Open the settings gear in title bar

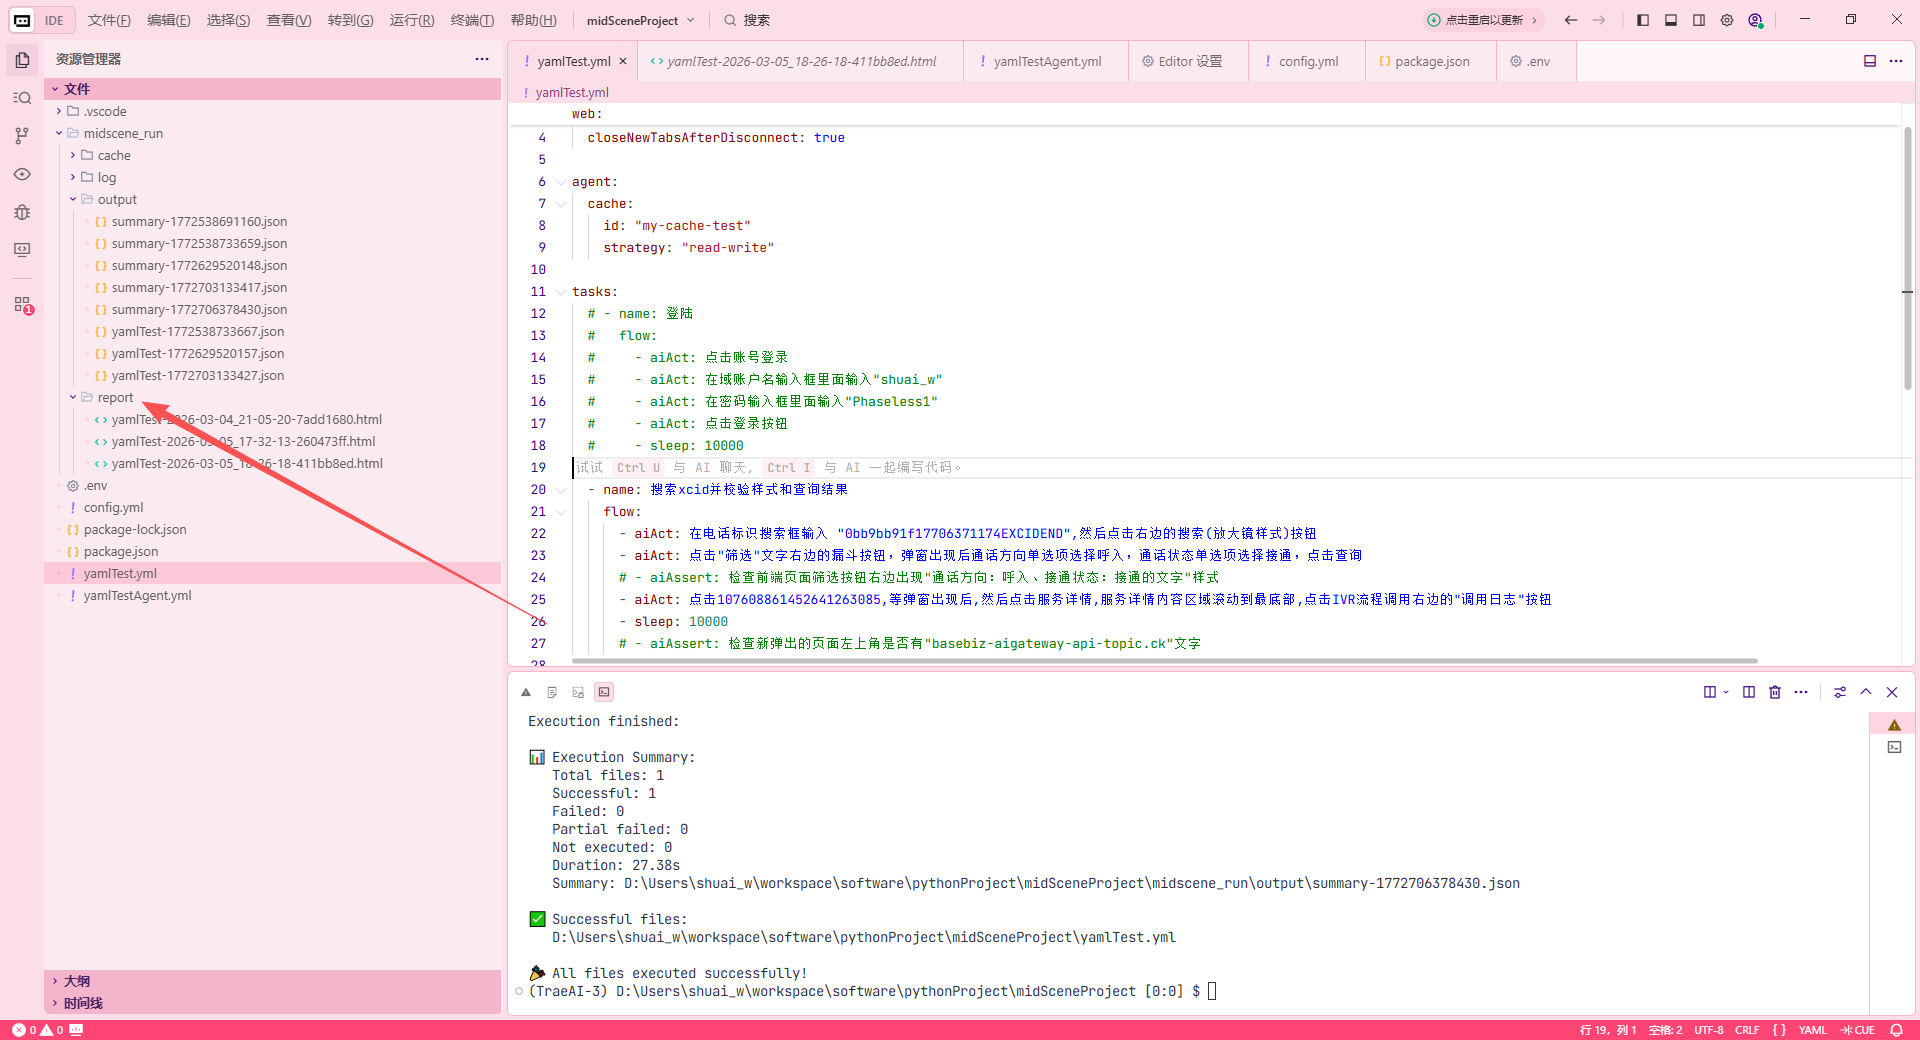1727,20
